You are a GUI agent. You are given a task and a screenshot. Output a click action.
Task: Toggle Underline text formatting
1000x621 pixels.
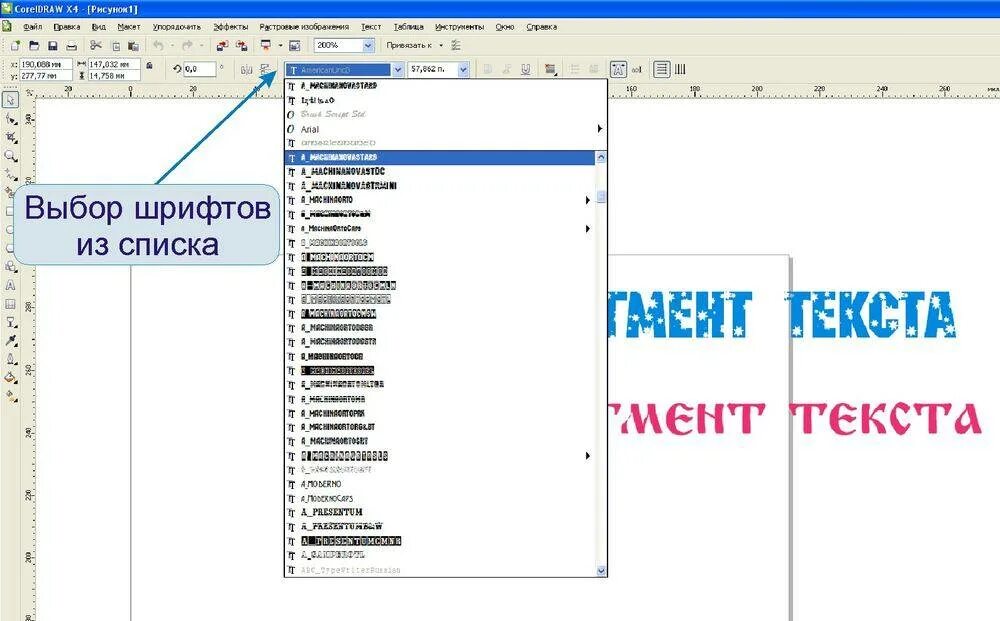526,69
